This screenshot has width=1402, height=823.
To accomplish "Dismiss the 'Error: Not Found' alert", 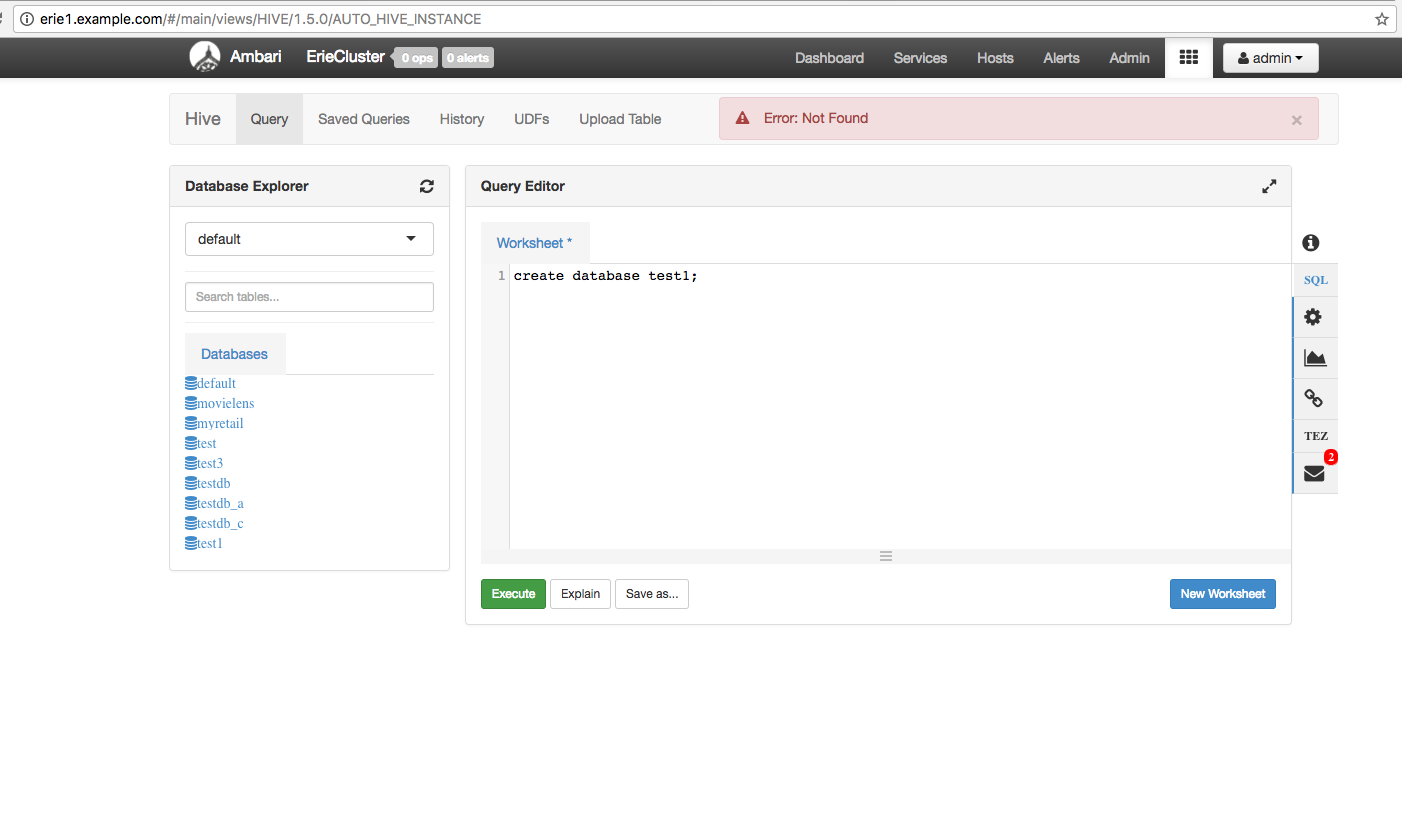I will pos(1296,120).
